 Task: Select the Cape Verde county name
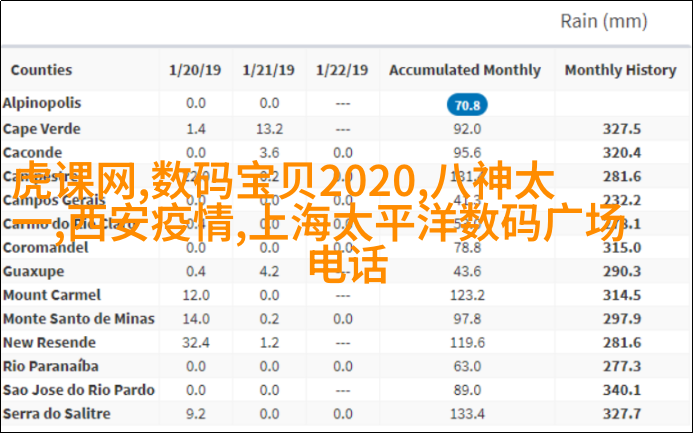tap(42, 129)
